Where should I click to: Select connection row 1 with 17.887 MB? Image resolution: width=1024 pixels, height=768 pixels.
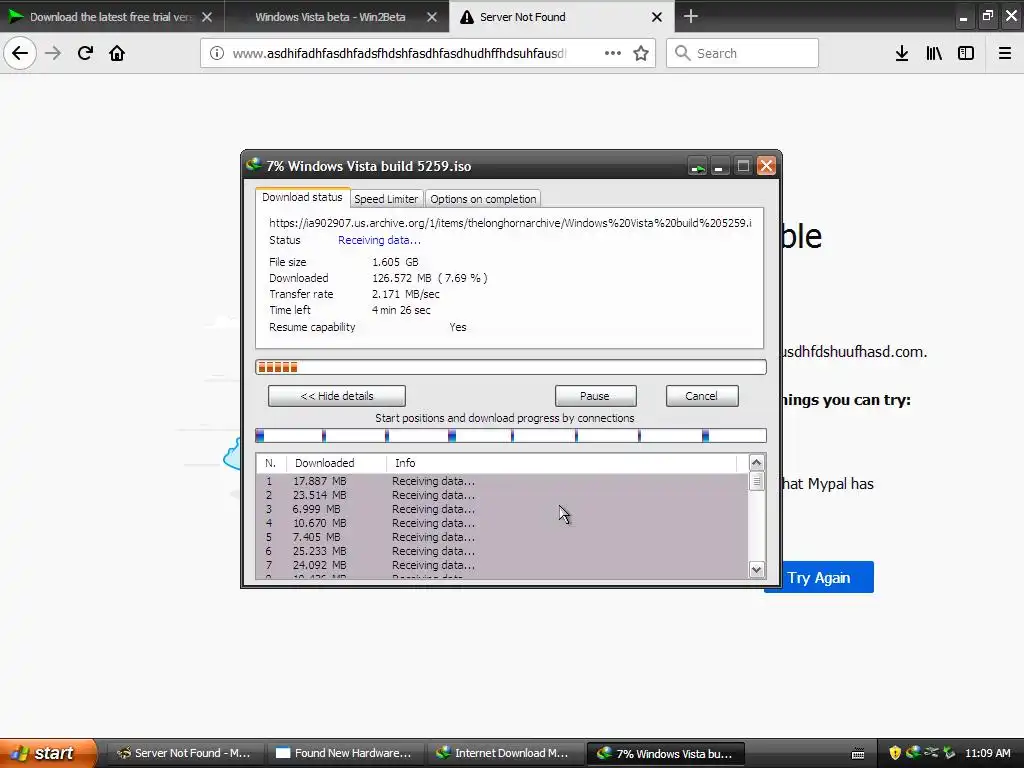(x=502, y=481)
